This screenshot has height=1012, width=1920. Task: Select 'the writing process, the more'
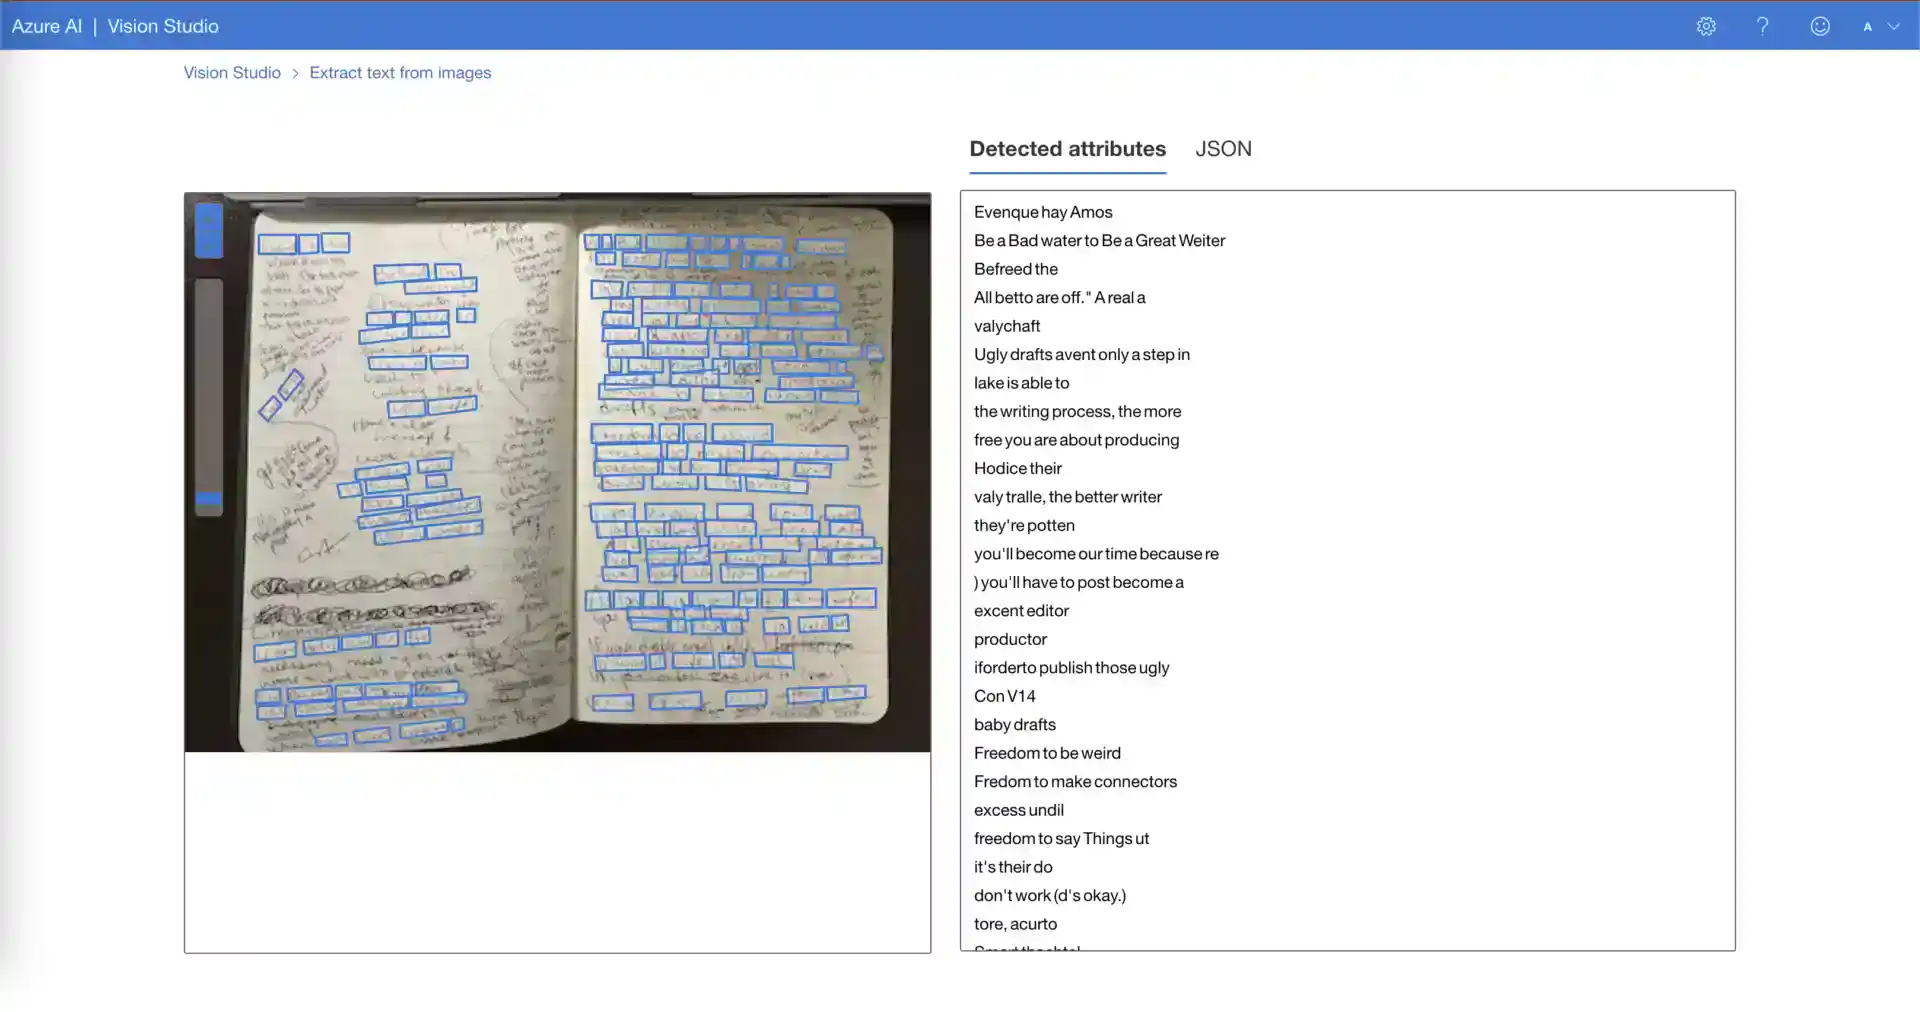(1077, 412)
